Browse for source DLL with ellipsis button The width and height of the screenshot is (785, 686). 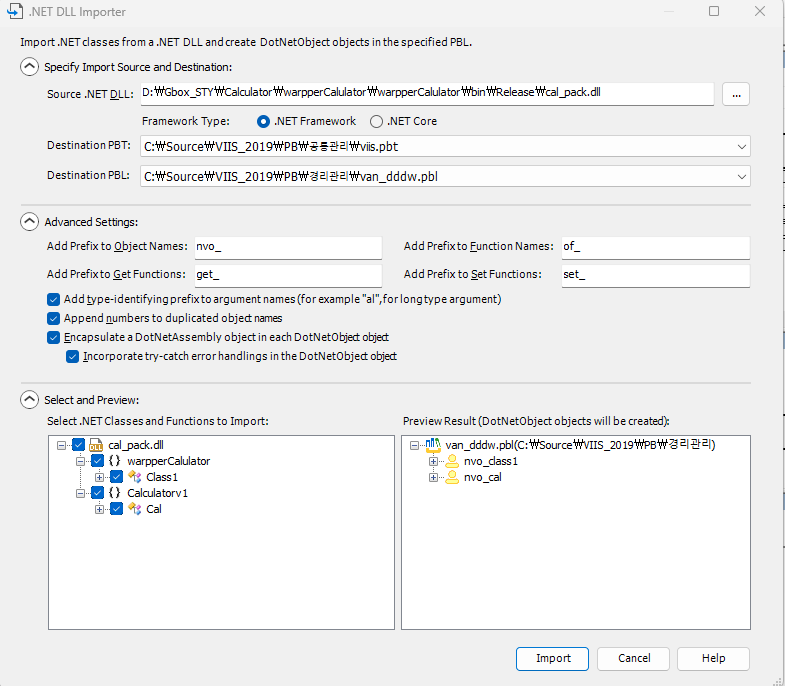point(736,94)
